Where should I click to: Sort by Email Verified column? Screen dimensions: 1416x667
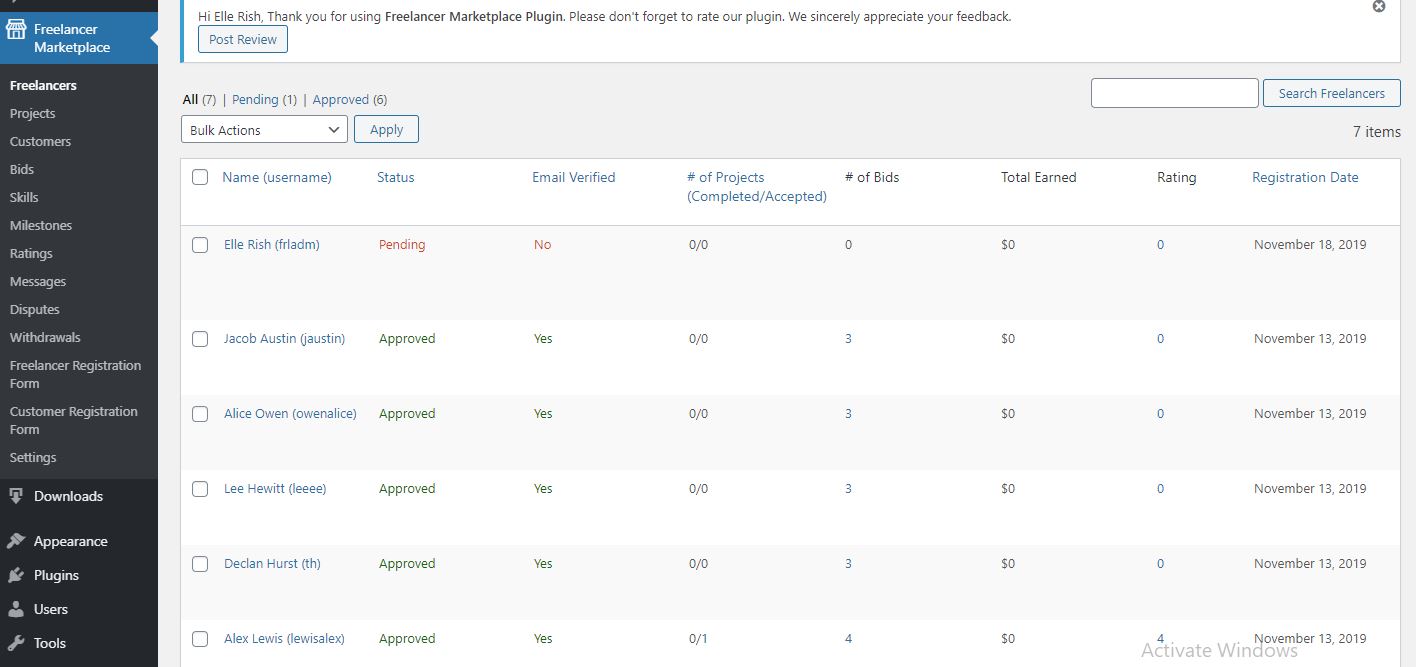tap(573, 177)
